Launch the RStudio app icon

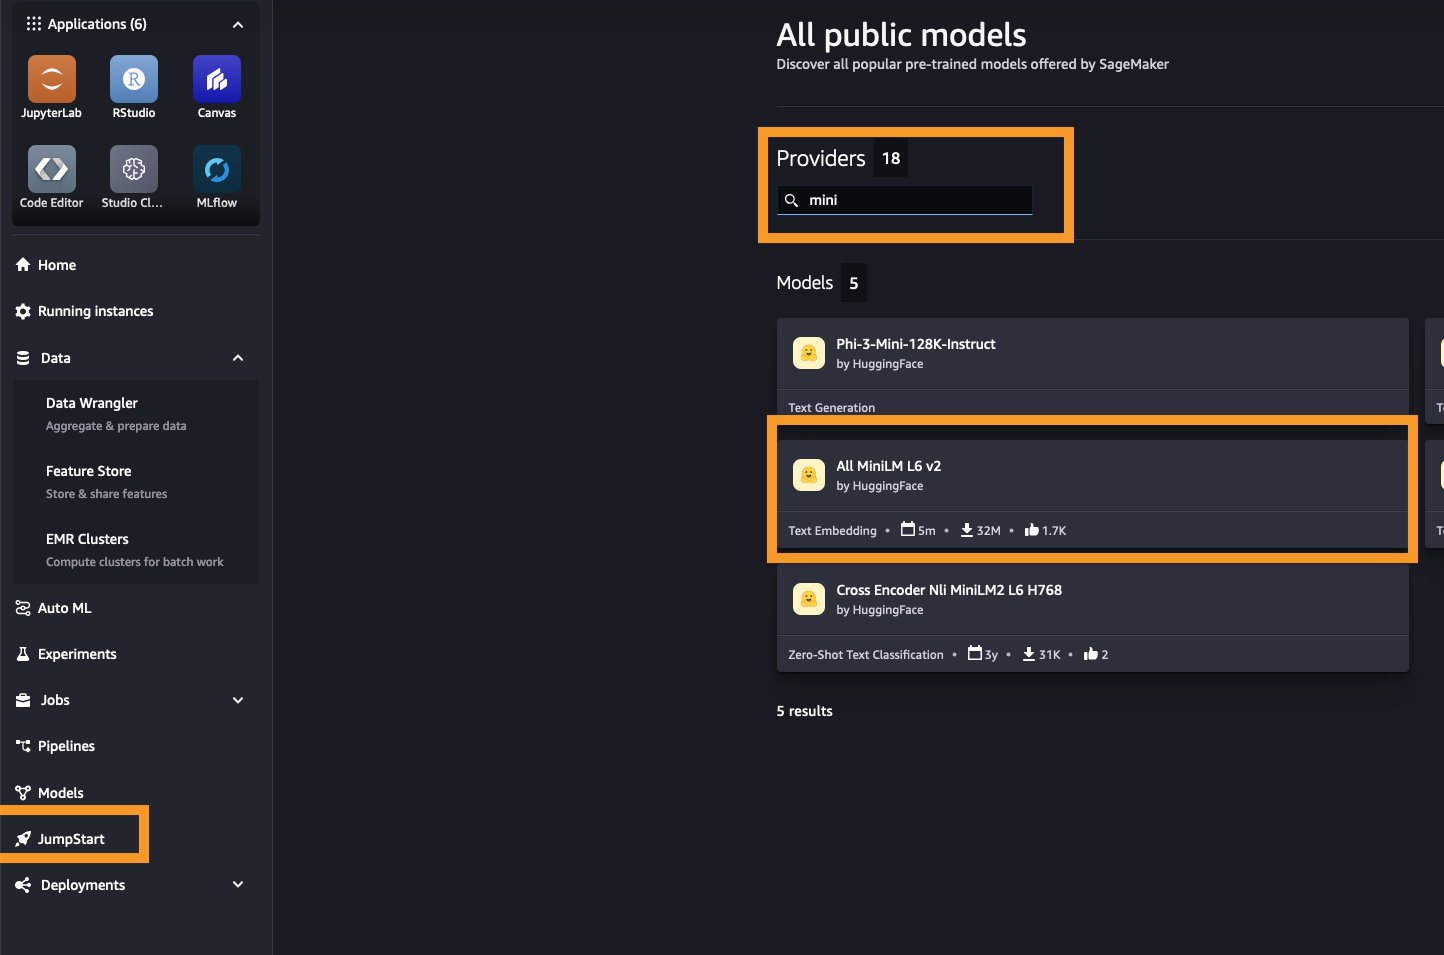pos(134,79)
